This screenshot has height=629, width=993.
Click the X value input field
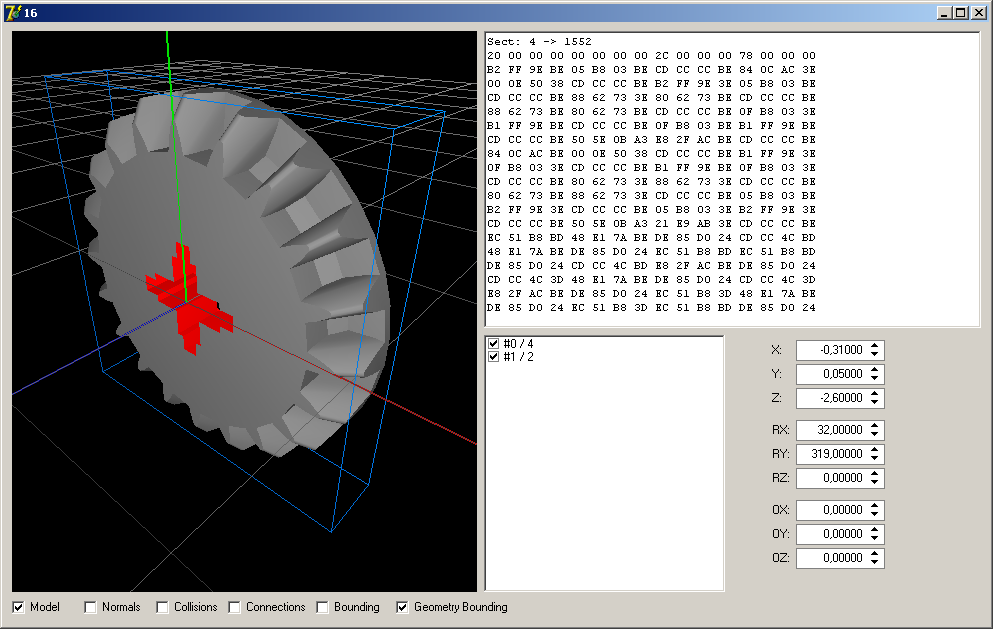tap(830, 350)
